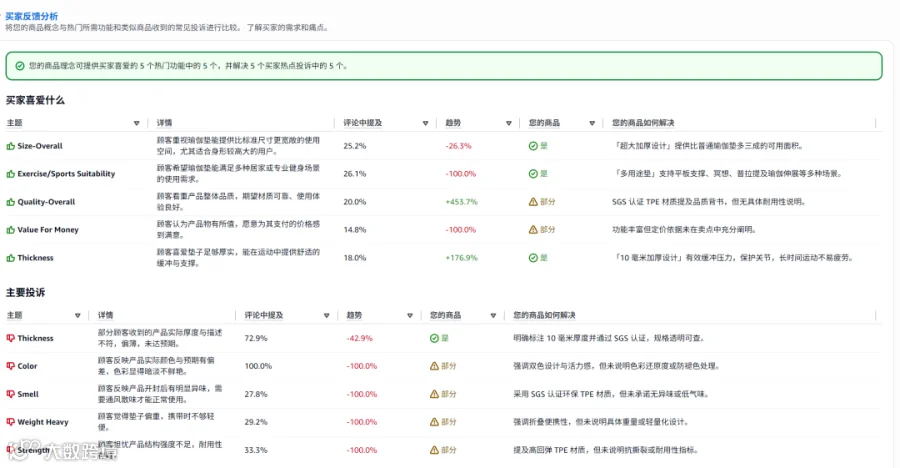900x468 pixels.
Task: Click the 买家喜爱什么 section heading
Action: pyautogui.click(x=35, y=100)
